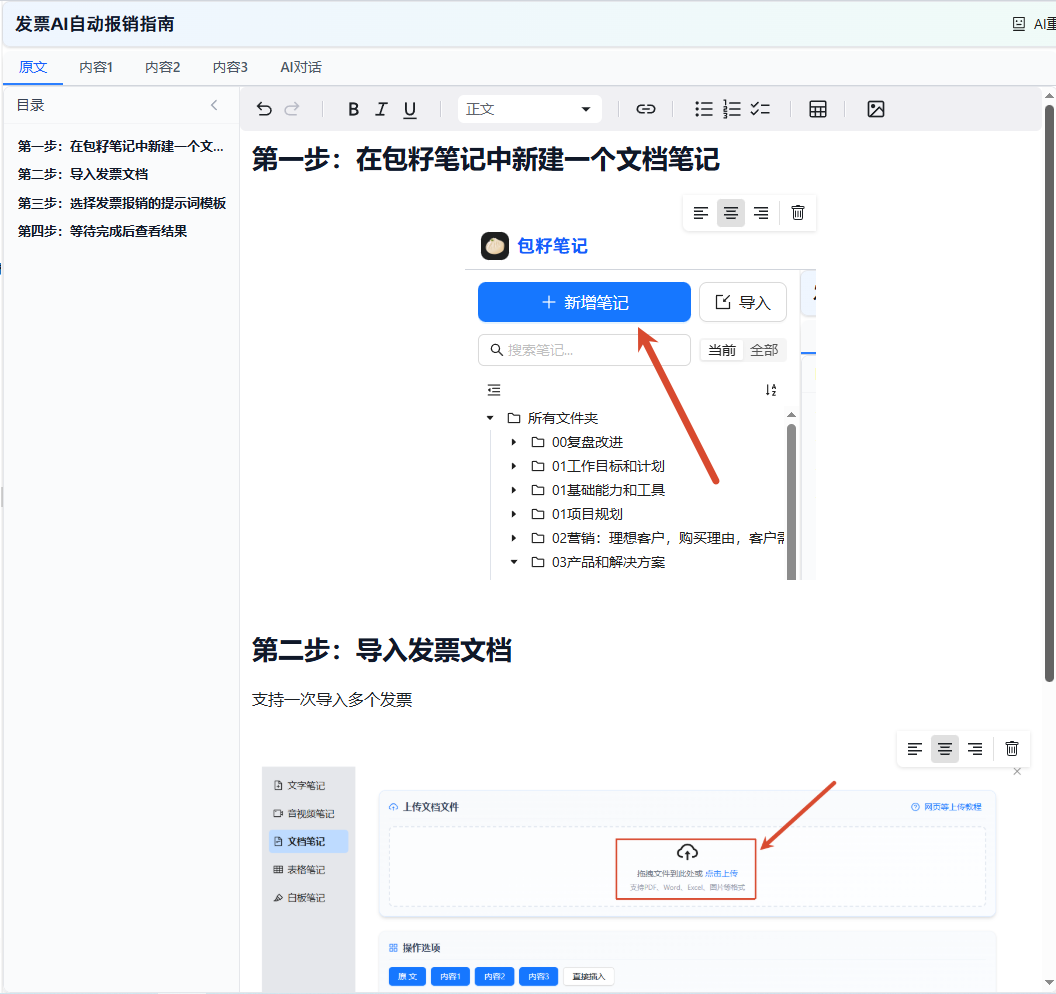The image size is (1056, 994).
Task: Switch to the 内容3 tab
Action: (x=230, y=67)
